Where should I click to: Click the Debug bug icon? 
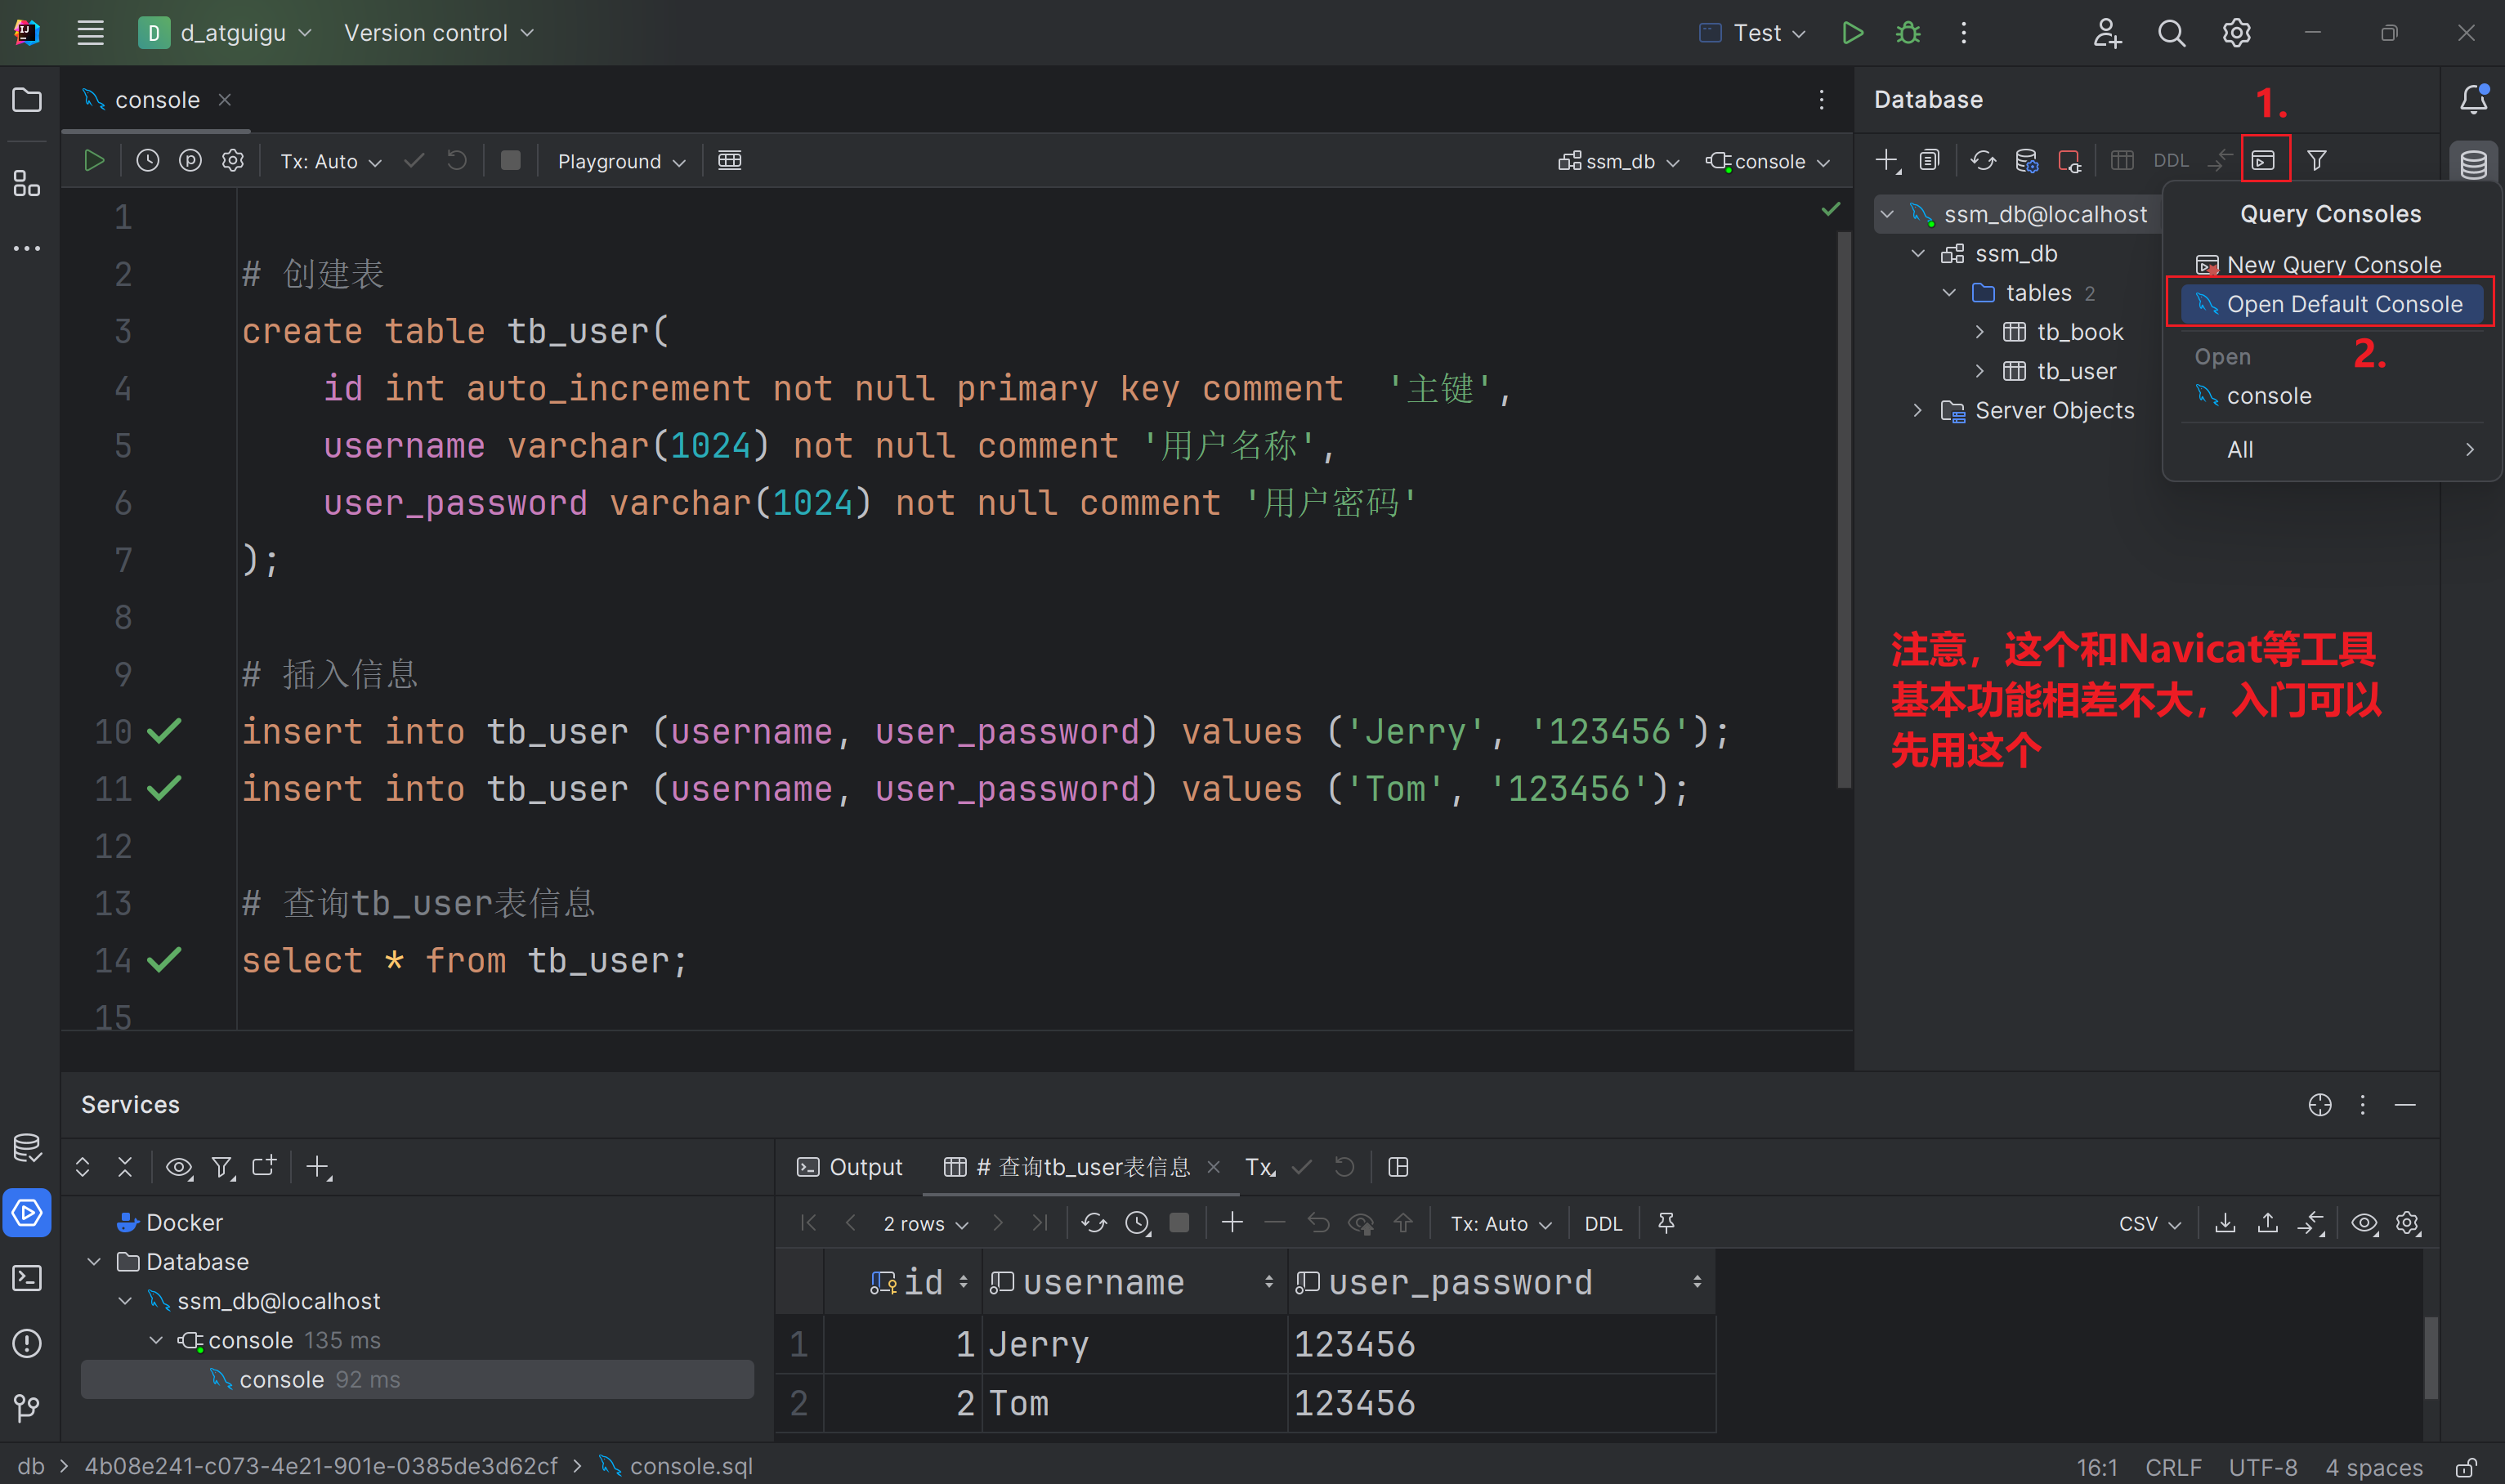pyautogui.click(x=1908, y=33)
